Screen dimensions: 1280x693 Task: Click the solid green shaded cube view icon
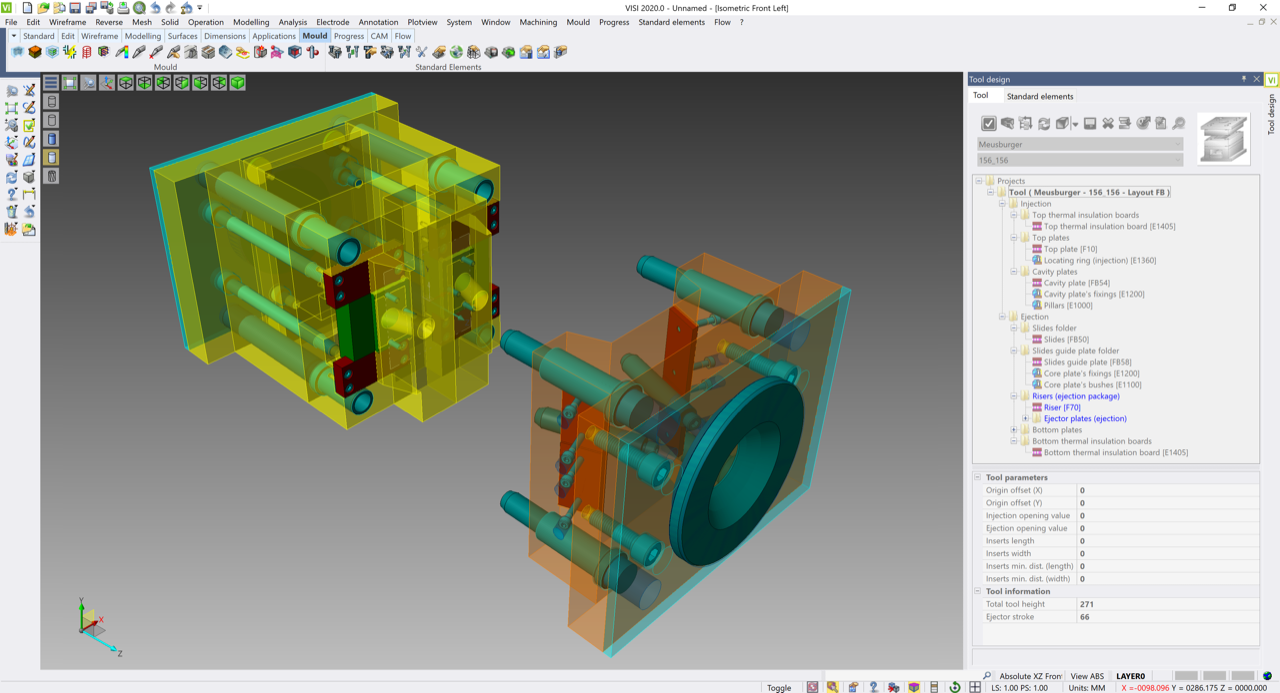pos(238,83)
